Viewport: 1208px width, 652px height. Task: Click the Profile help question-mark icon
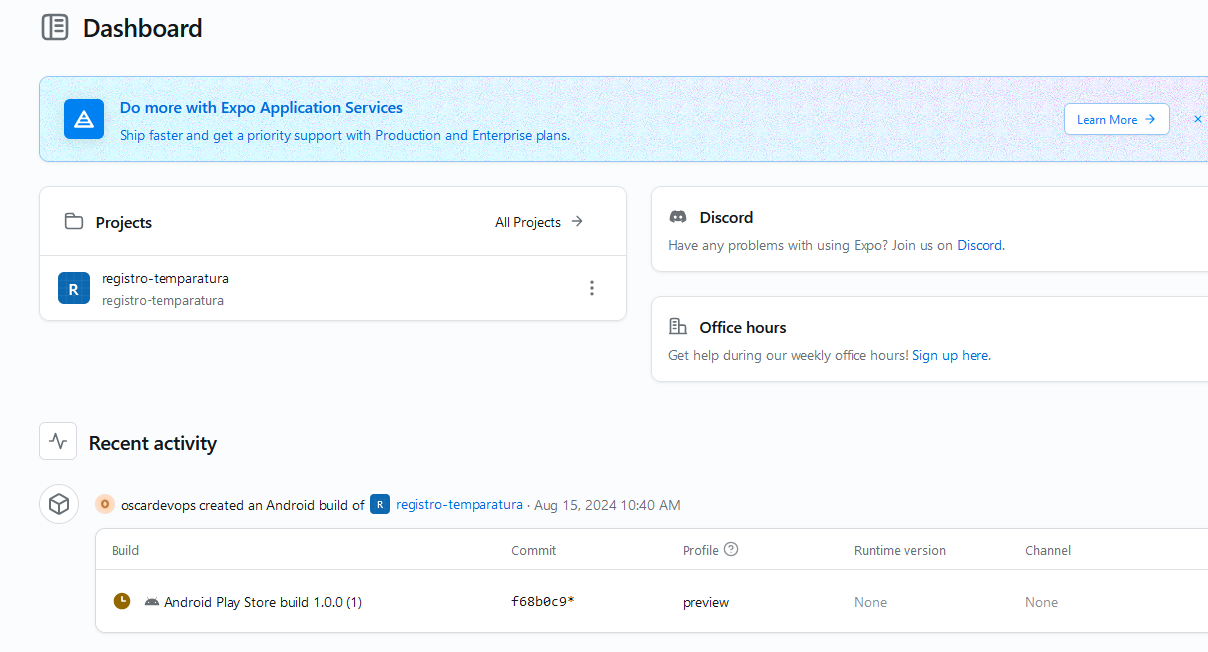[731, 549]
